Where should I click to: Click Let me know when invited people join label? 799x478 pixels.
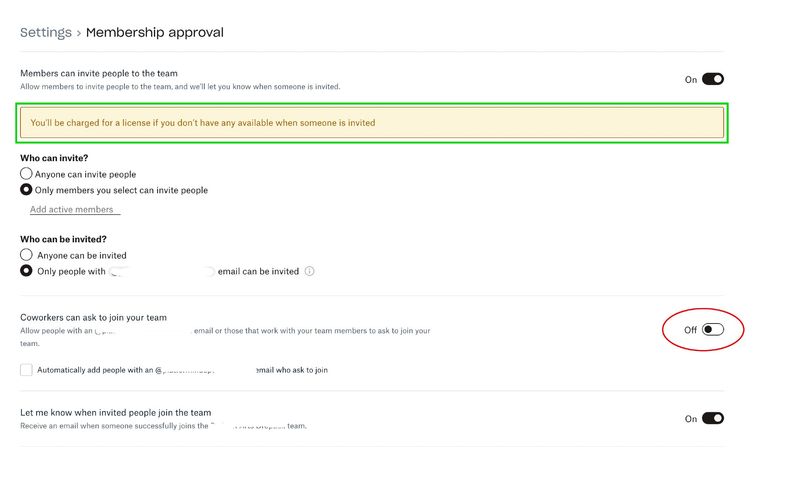pos(115,412)
